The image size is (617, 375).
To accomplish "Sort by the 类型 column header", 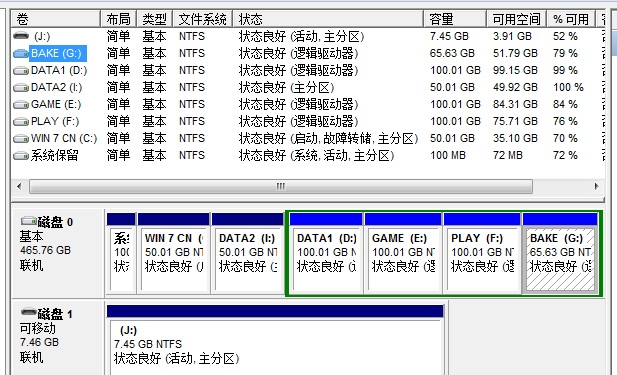I will (x=155, y=19).
